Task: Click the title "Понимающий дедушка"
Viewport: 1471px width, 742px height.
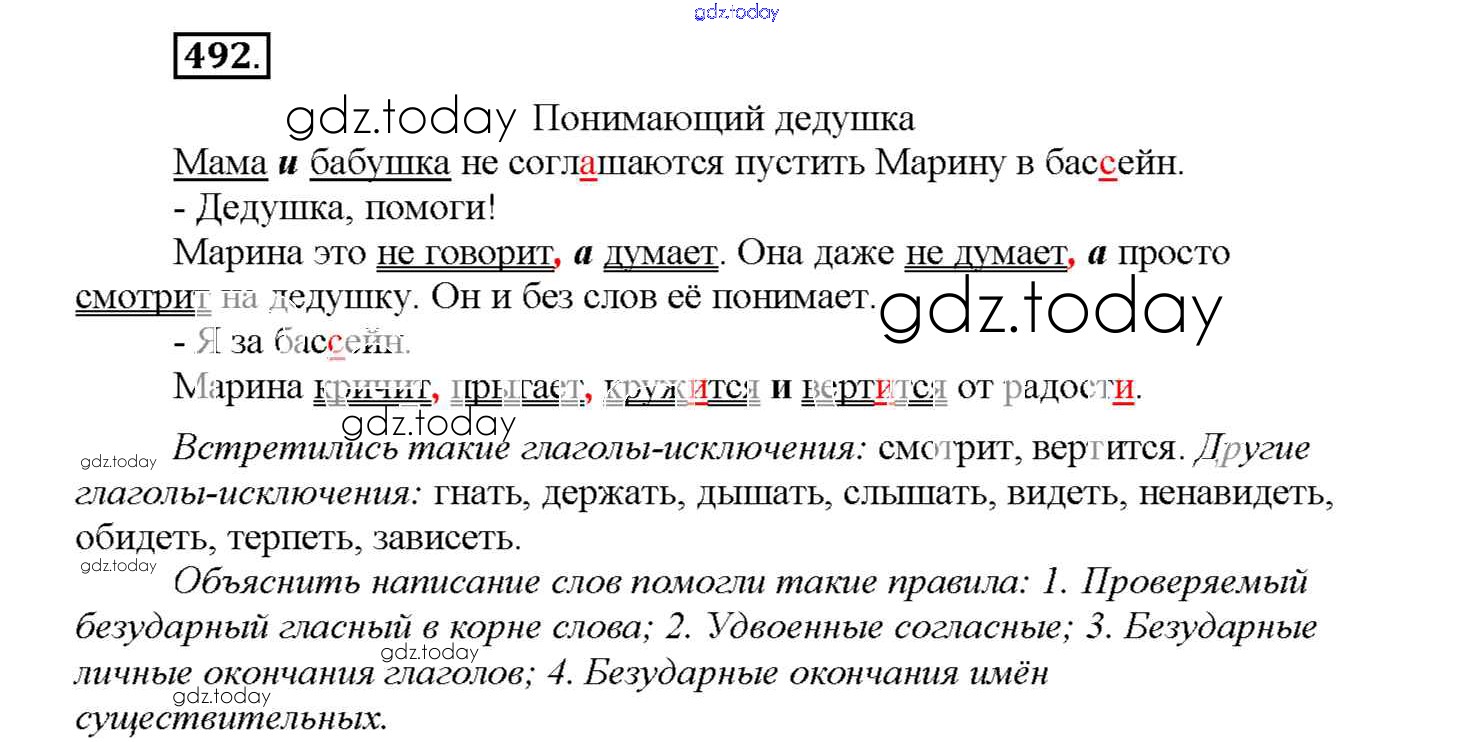Action: coord(723,119)
